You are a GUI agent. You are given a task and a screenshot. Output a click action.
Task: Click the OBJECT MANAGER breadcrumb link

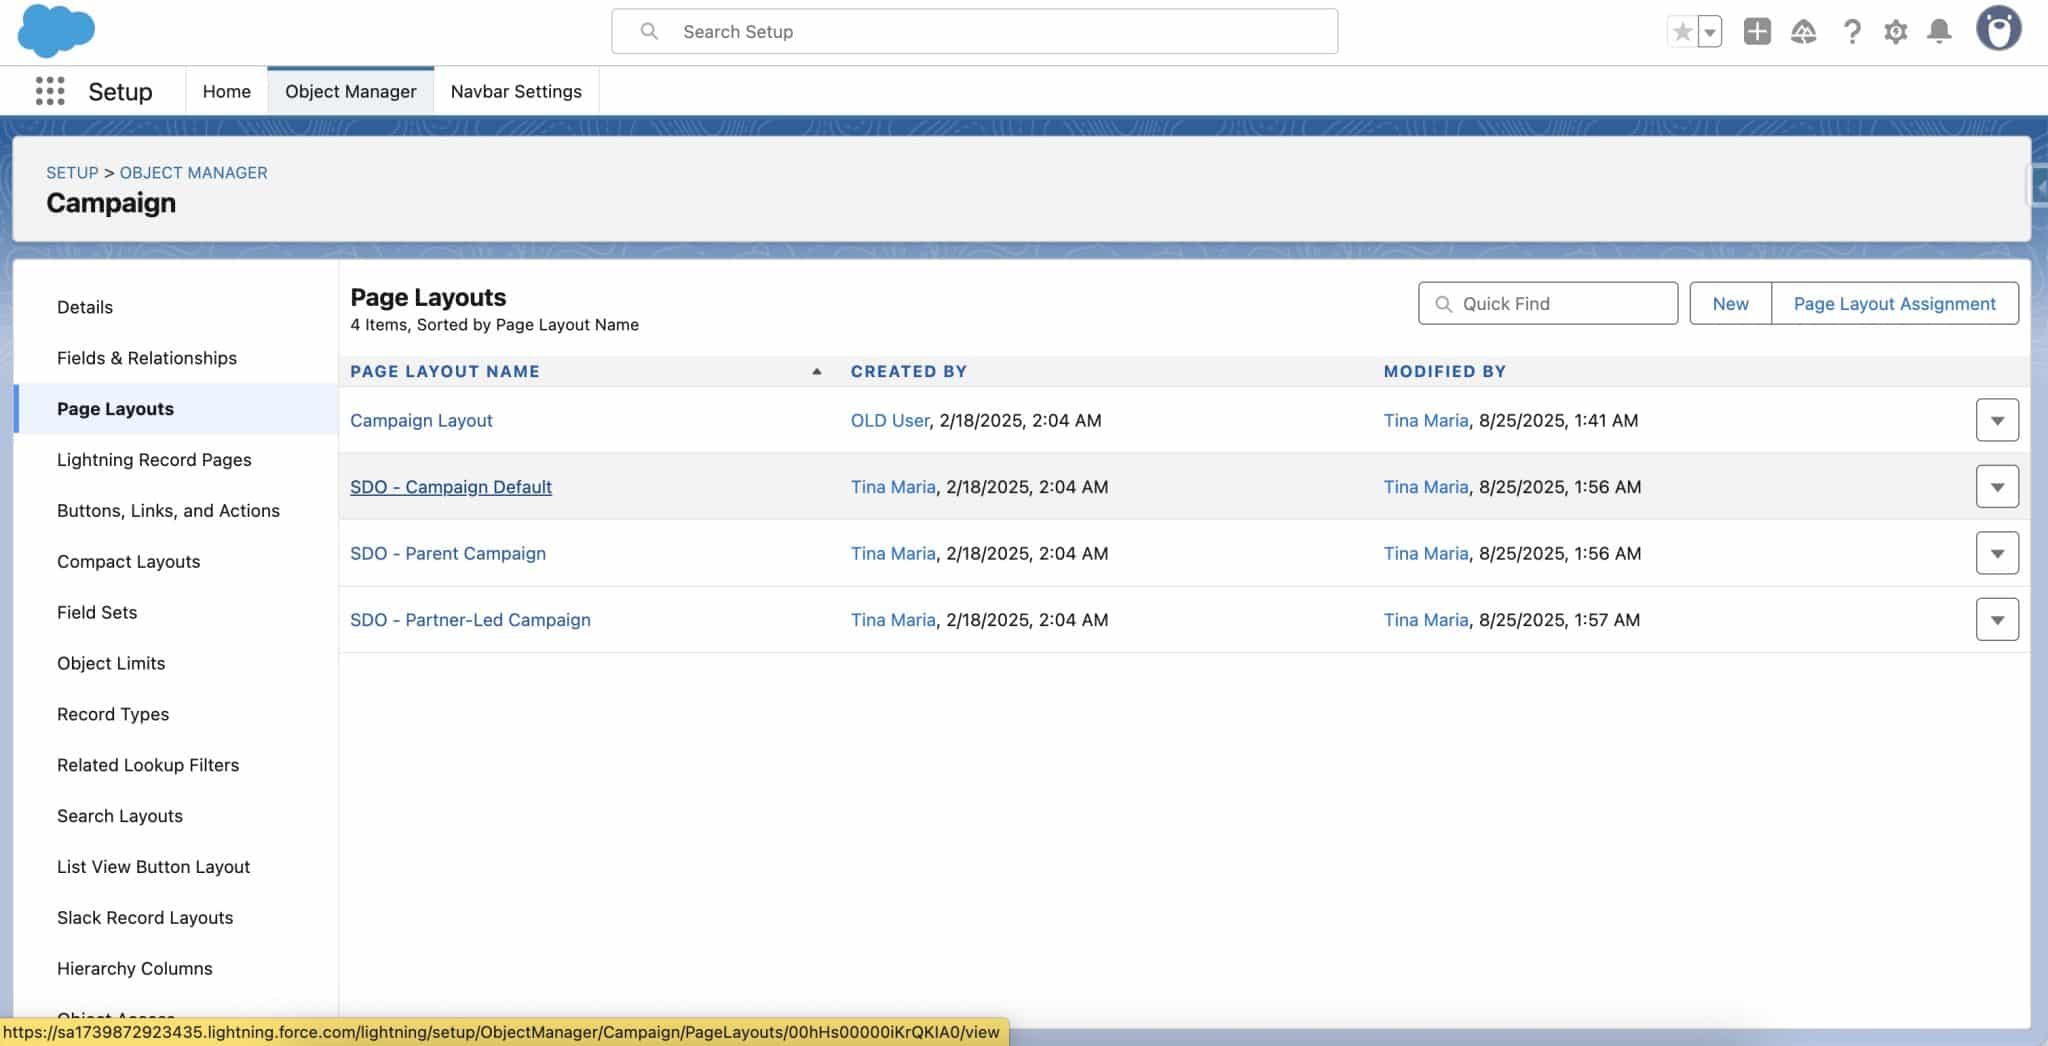point(194,173)
